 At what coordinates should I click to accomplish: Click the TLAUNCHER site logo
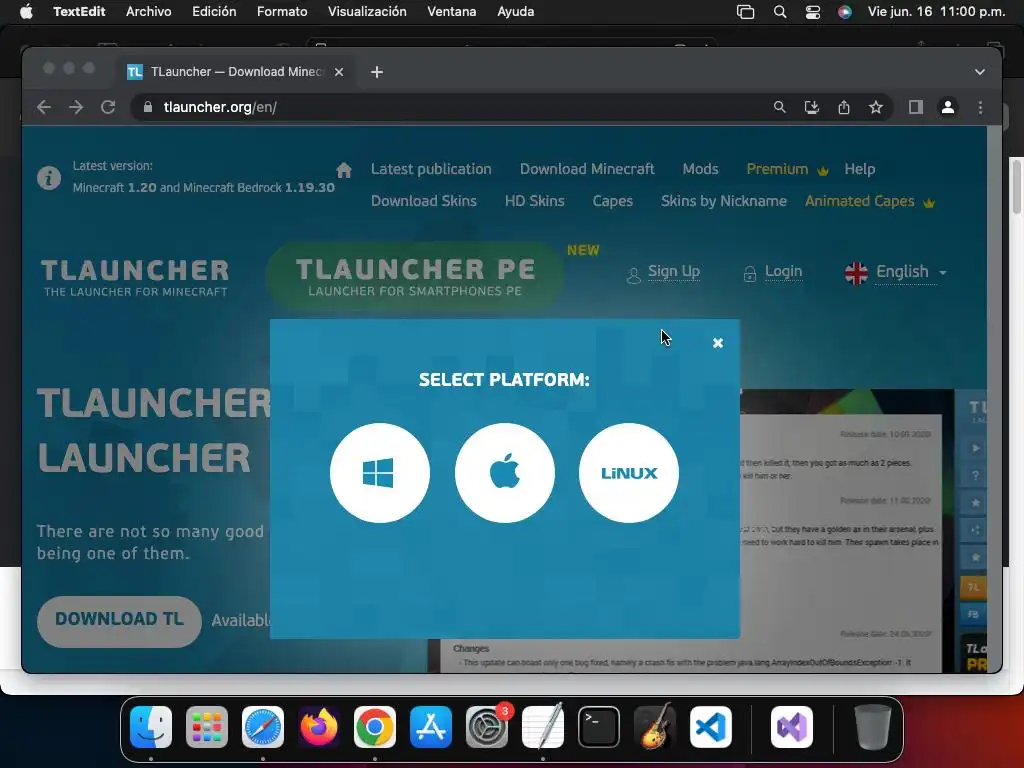[136, 277]
